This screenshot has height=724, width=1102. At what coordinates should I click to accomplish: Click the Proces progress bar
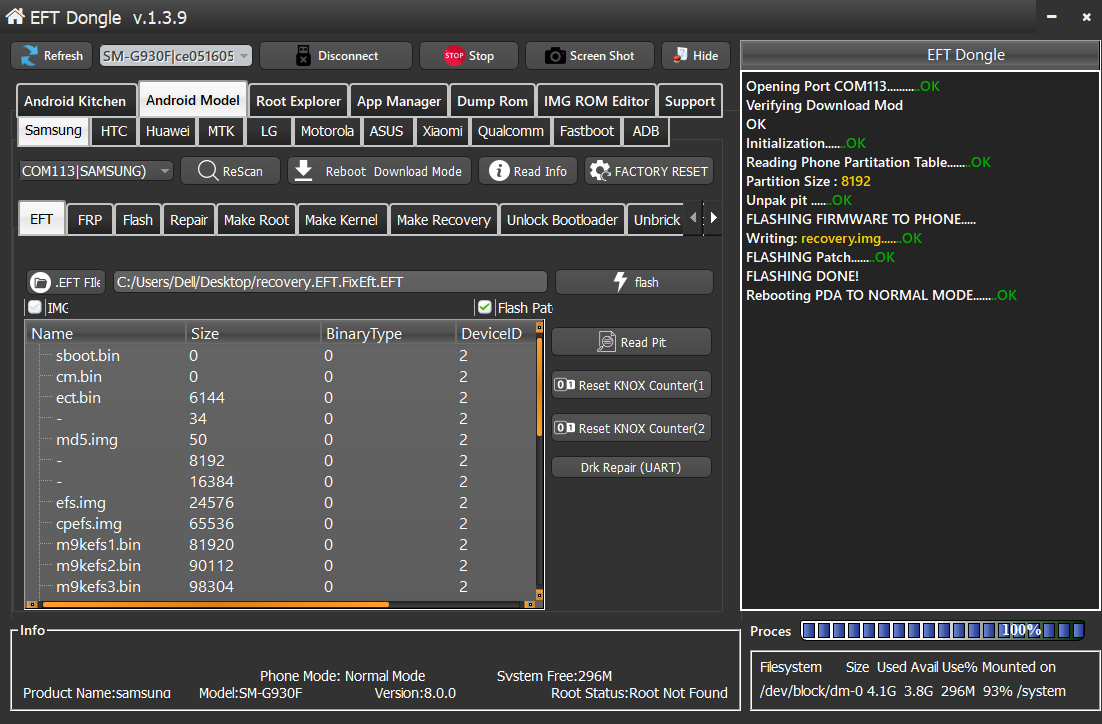(x=942, y=631)
